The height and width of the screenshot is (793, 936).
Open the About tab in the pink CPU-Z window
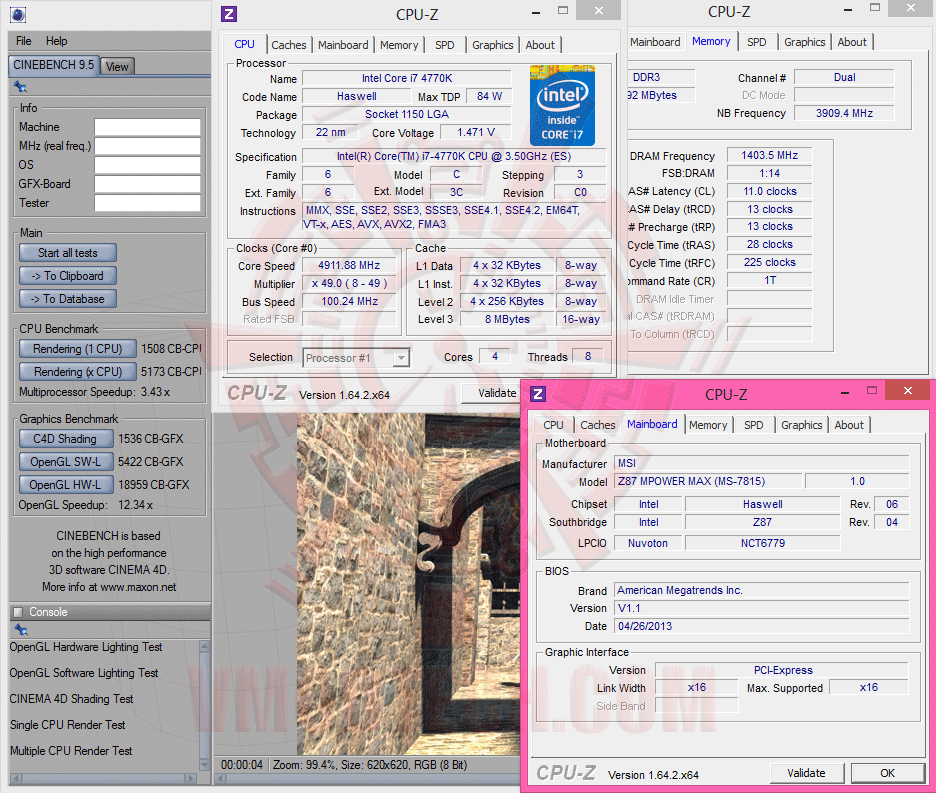pos(849,425)
